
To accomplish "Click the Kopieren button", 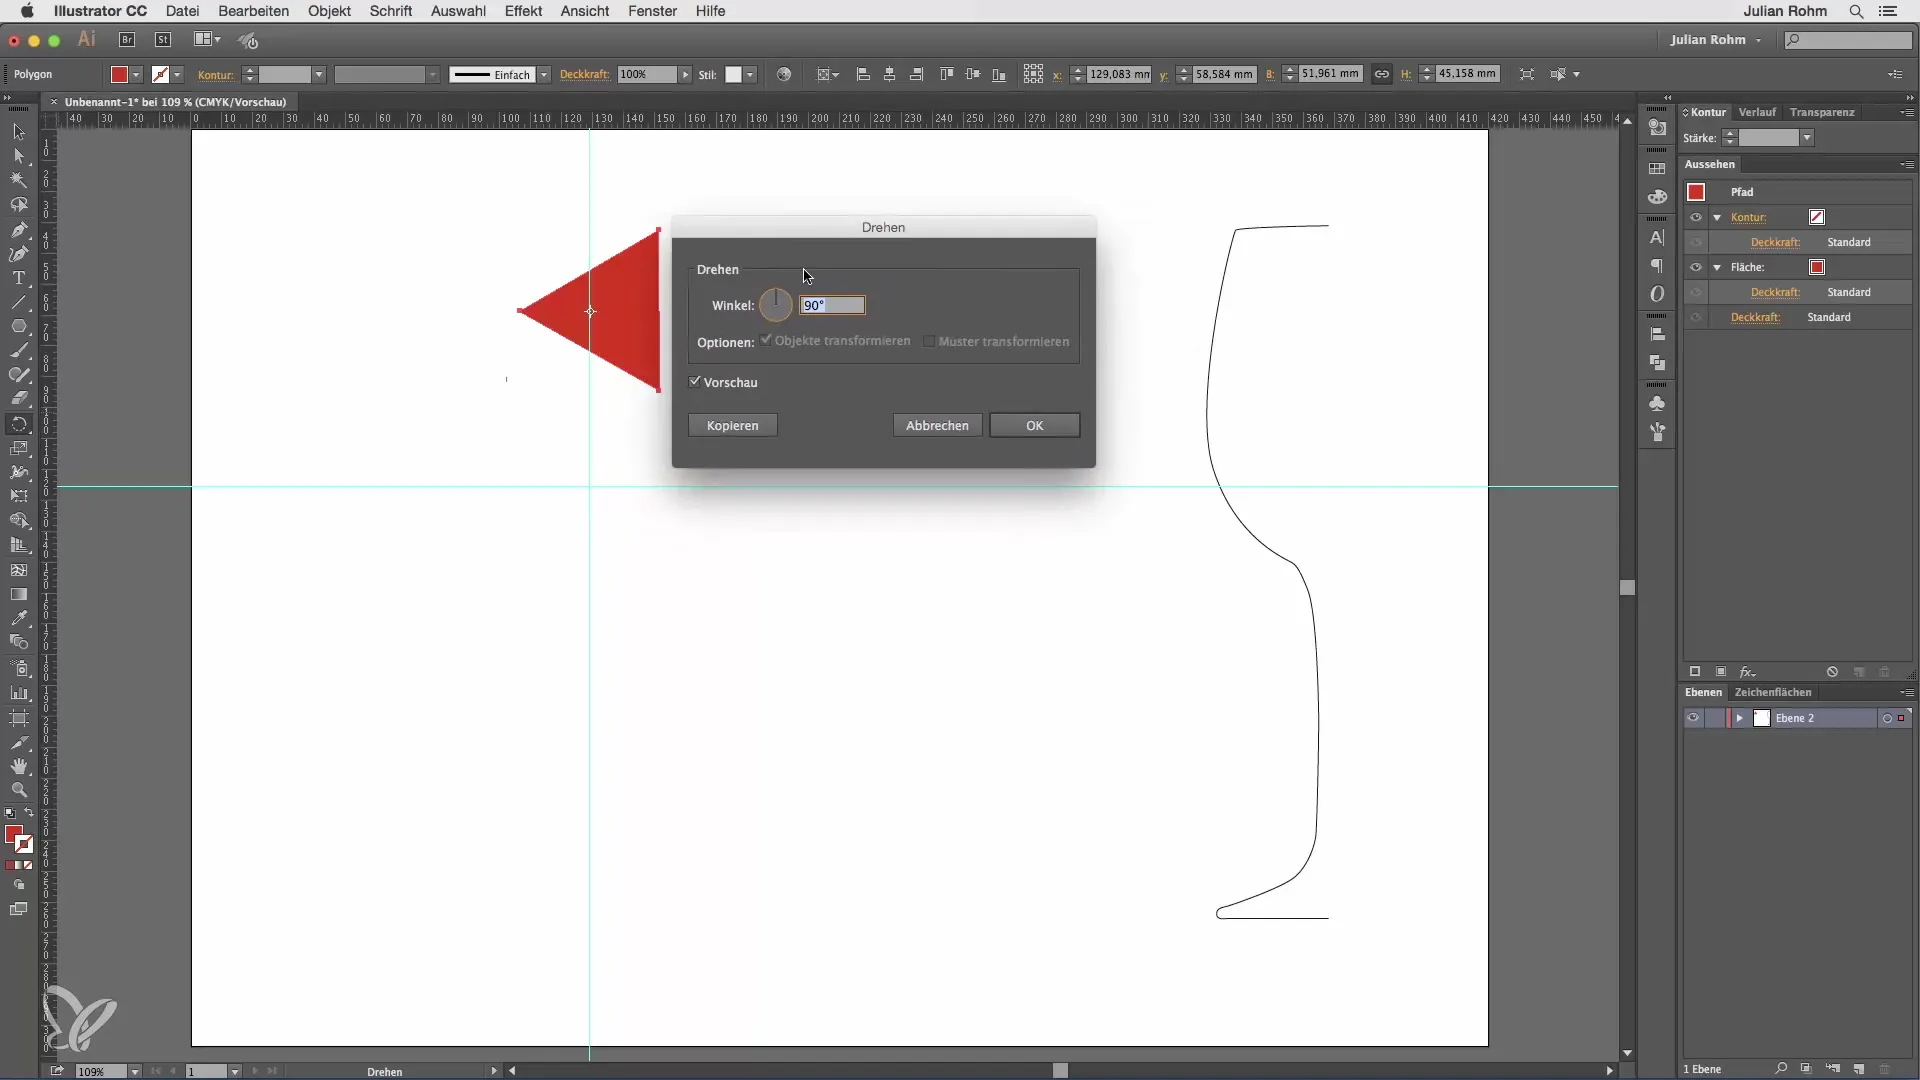I will (733, 425).
